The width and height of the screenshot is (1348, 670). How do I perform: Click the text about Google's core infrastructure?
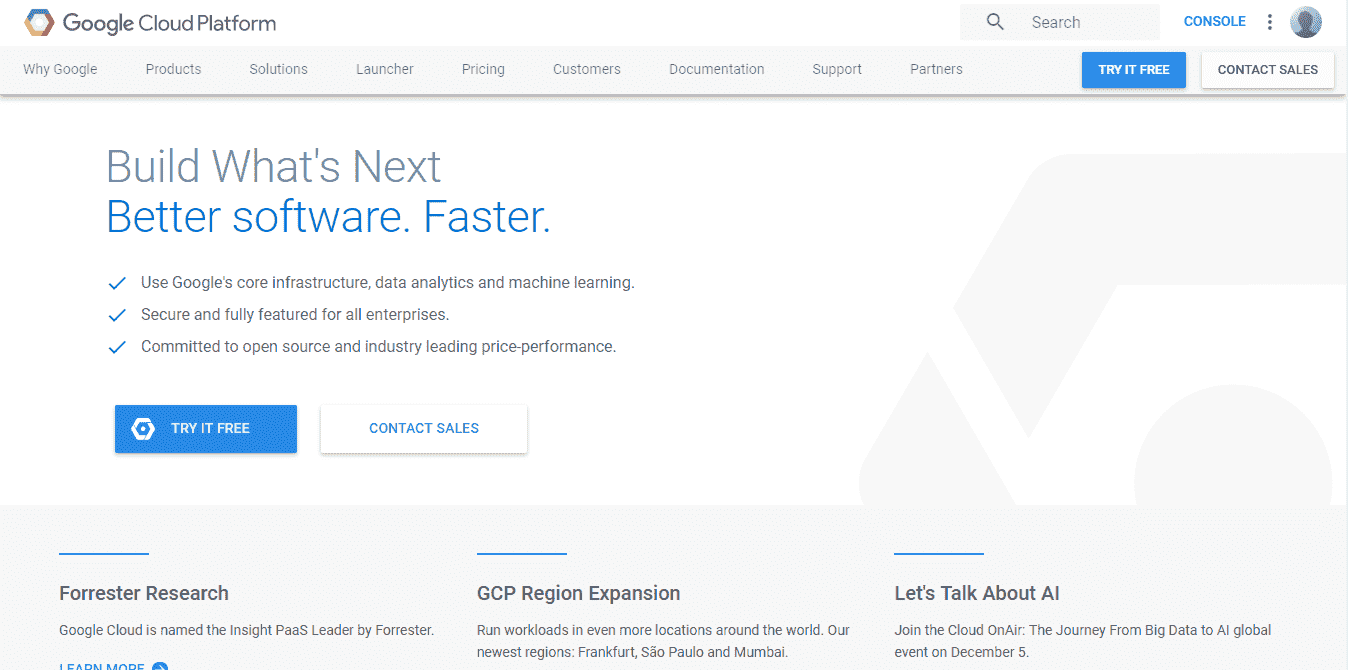point(388,283)
